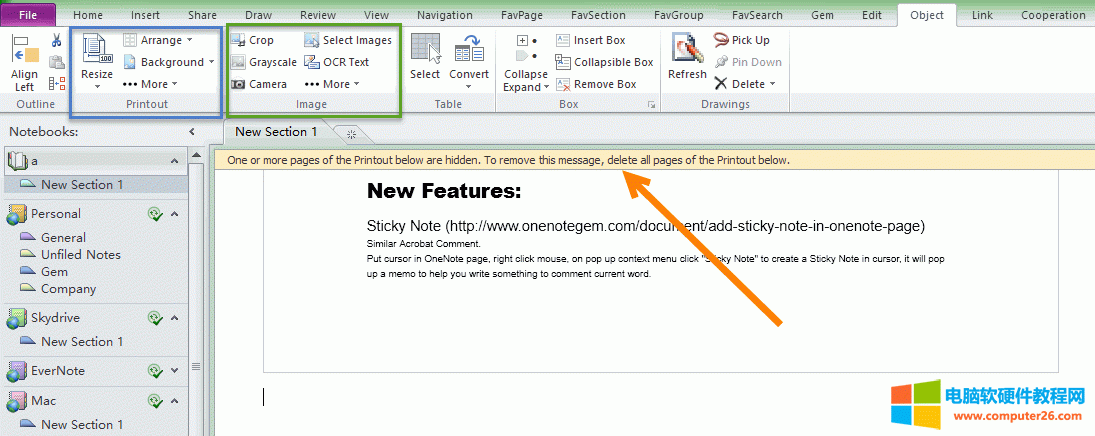Create a new section tab

tap(351, 133)
